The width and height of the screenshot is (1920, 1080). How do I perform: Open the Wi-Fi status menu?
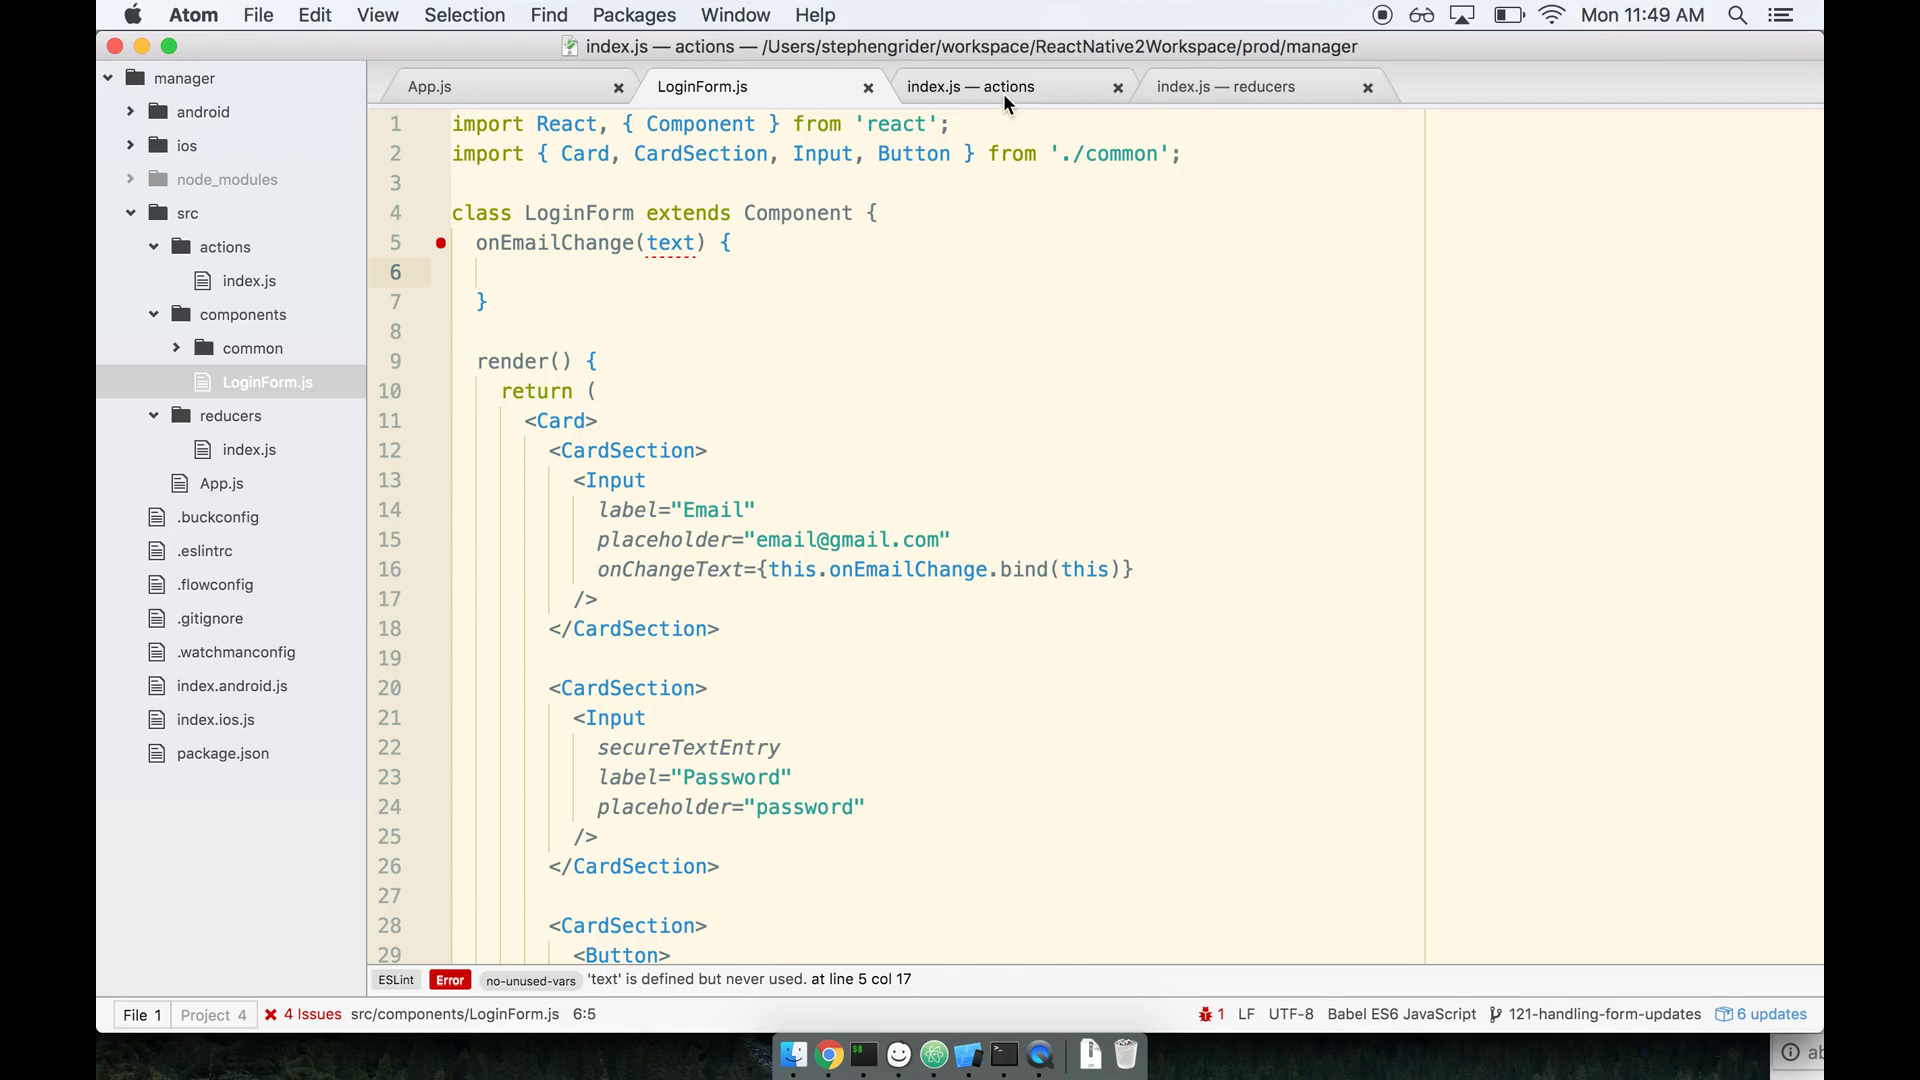click(1551, 15)
